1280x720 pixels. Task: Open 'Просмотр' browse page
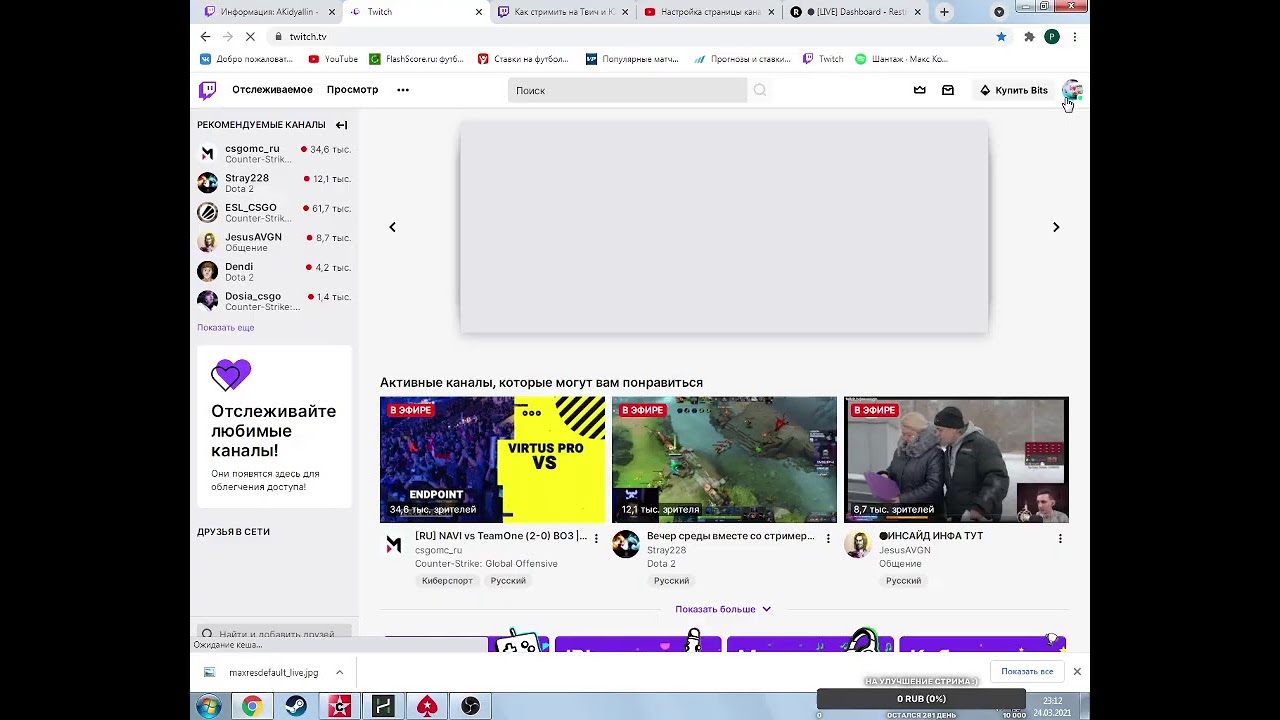[352, 90]
